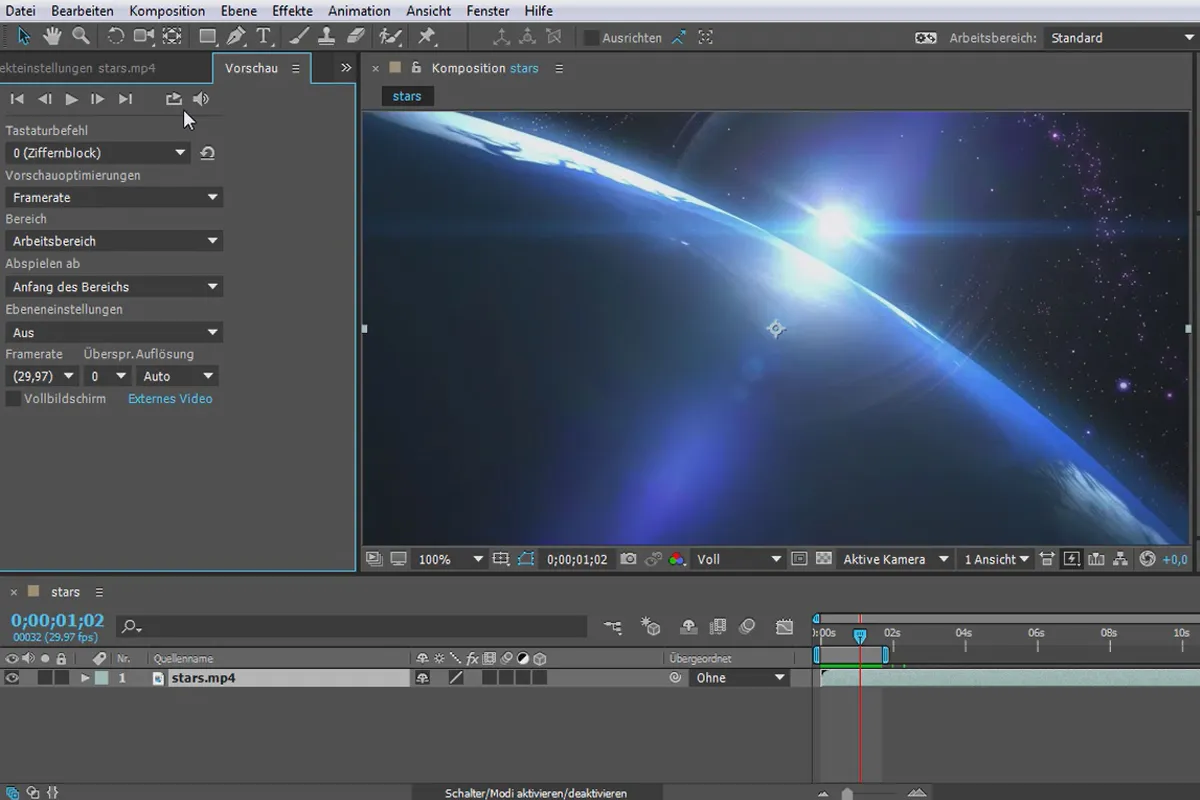Jump to first frame in Vorschau panel
Viewport: 1200px width, 800px height.
click(x=17, y=98)
